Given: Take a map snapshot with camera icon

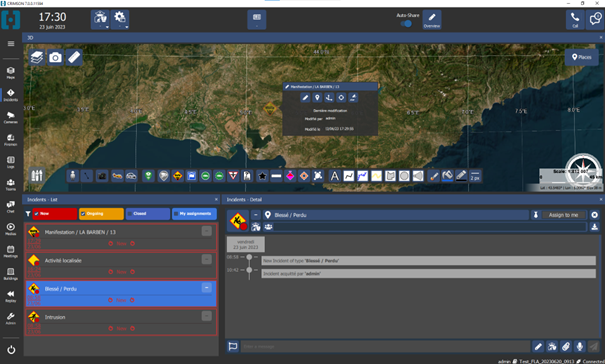Looking at the screenshot, I should point(55,58).
